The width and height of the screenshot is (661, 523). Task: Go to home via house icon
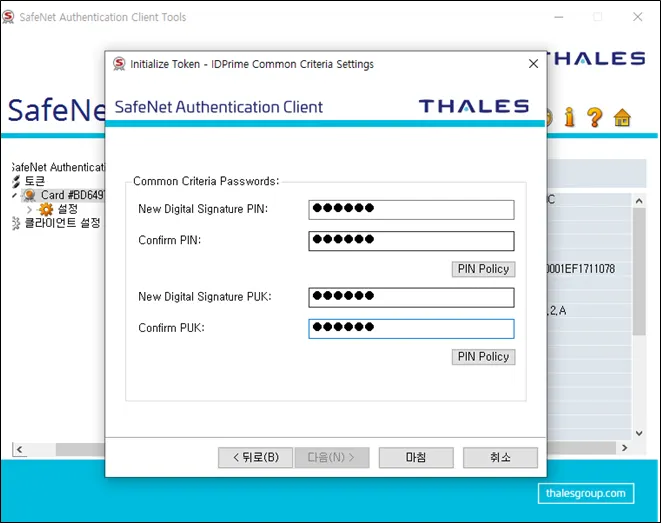pyautogui.click(x=622, y=118)
